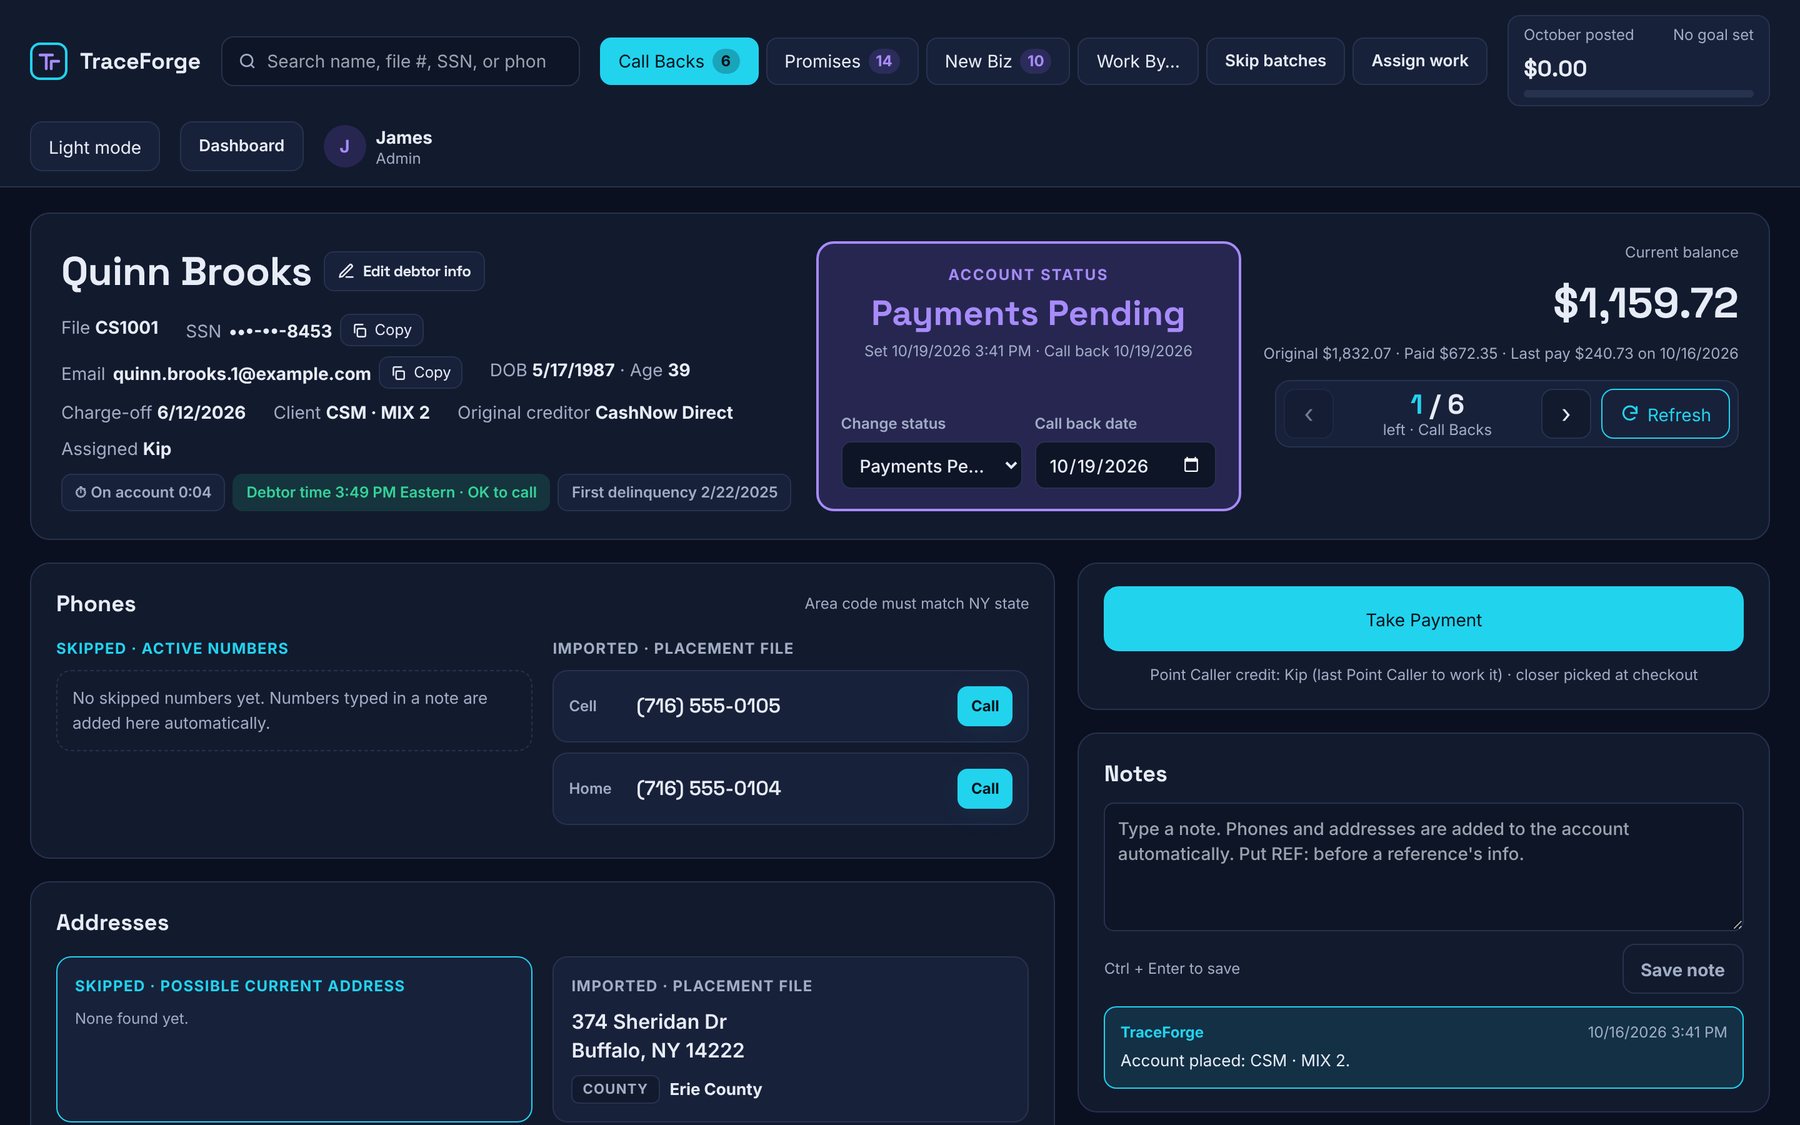Click the Debtor time OK to call chip
1800x1125 pixels.
click(x=391, y=492)
